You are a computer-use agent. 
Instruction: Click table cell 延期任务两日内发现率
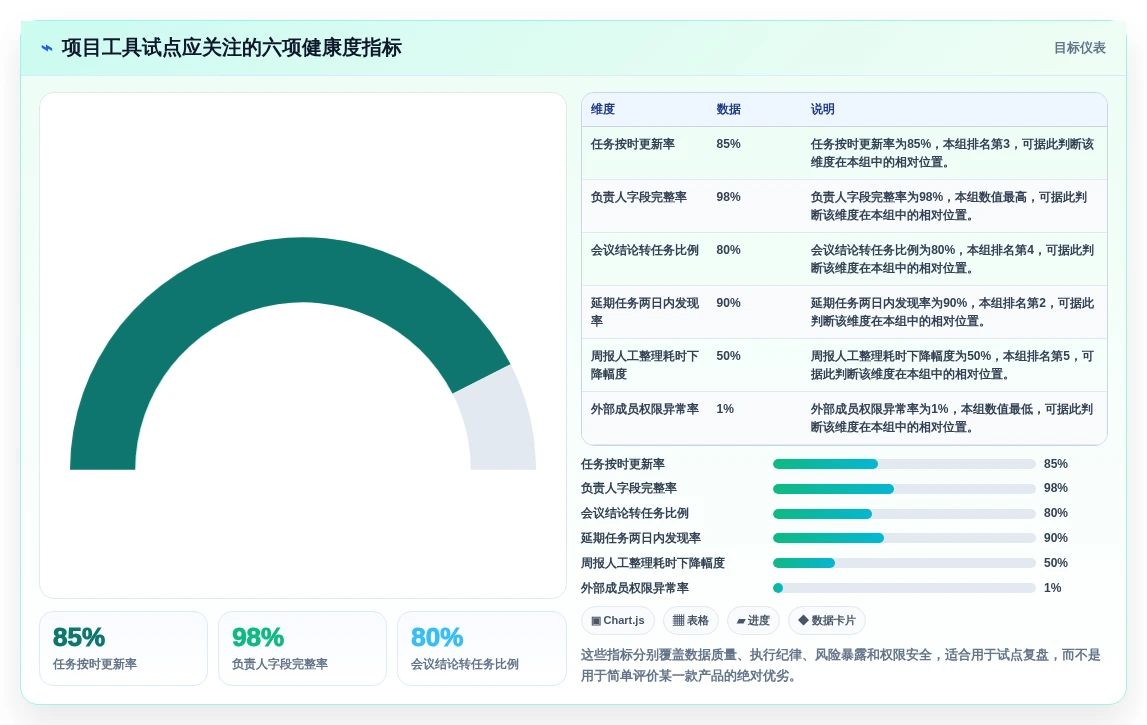tap(644, 312)
